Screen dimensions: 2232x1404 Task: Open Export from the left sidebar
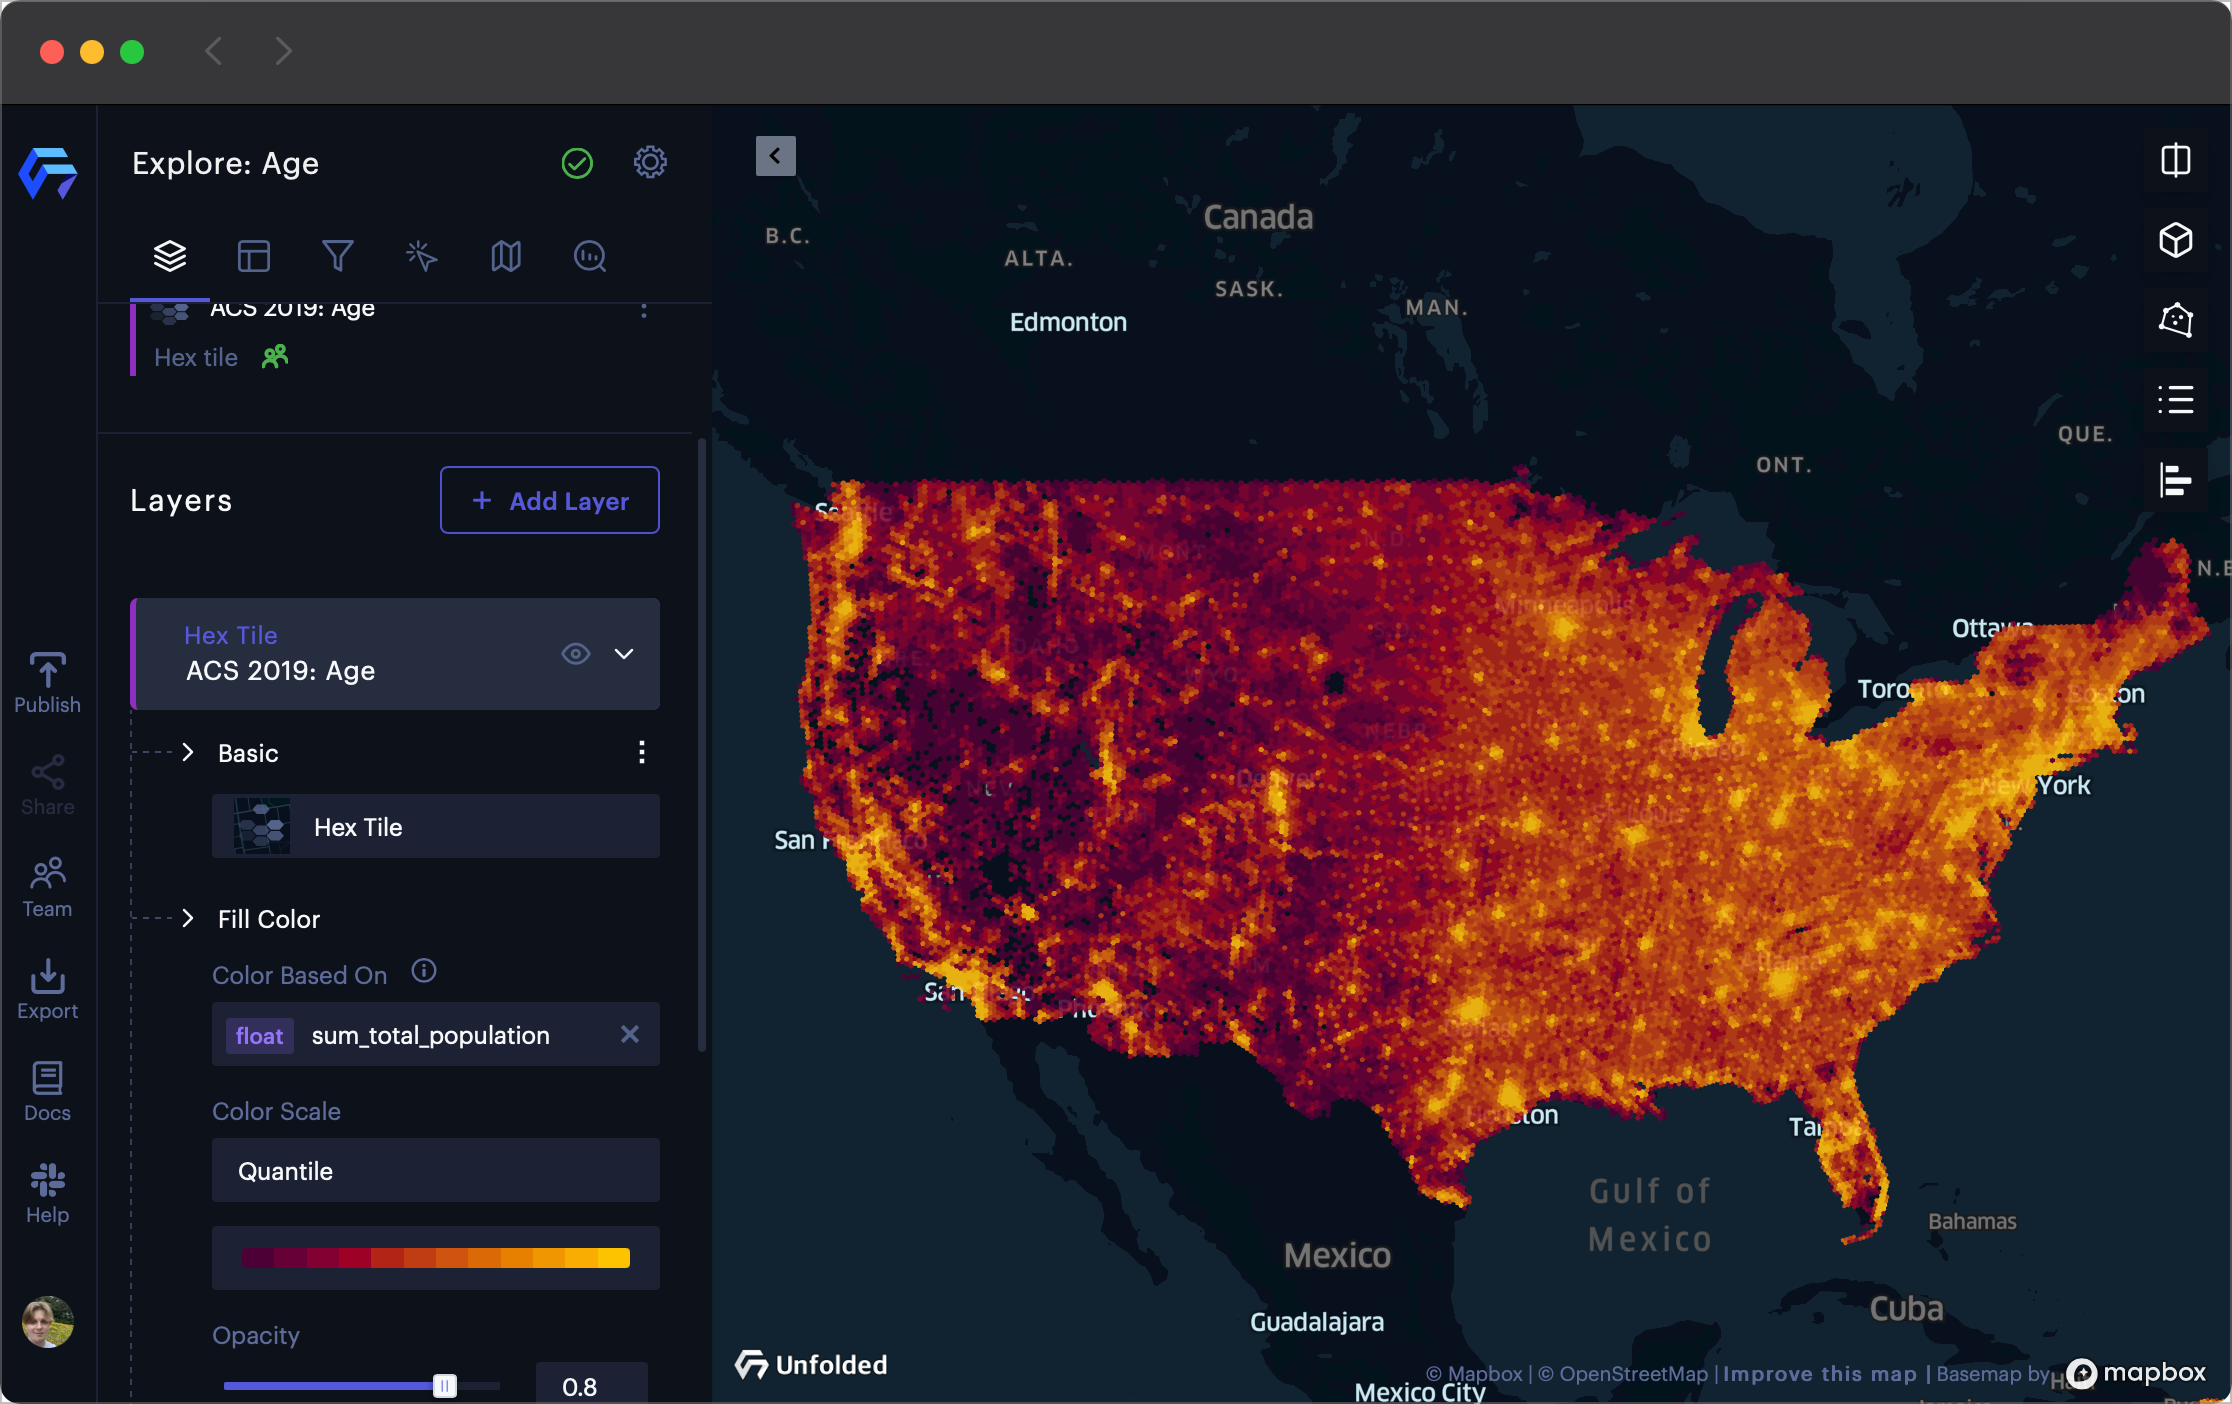47,989
